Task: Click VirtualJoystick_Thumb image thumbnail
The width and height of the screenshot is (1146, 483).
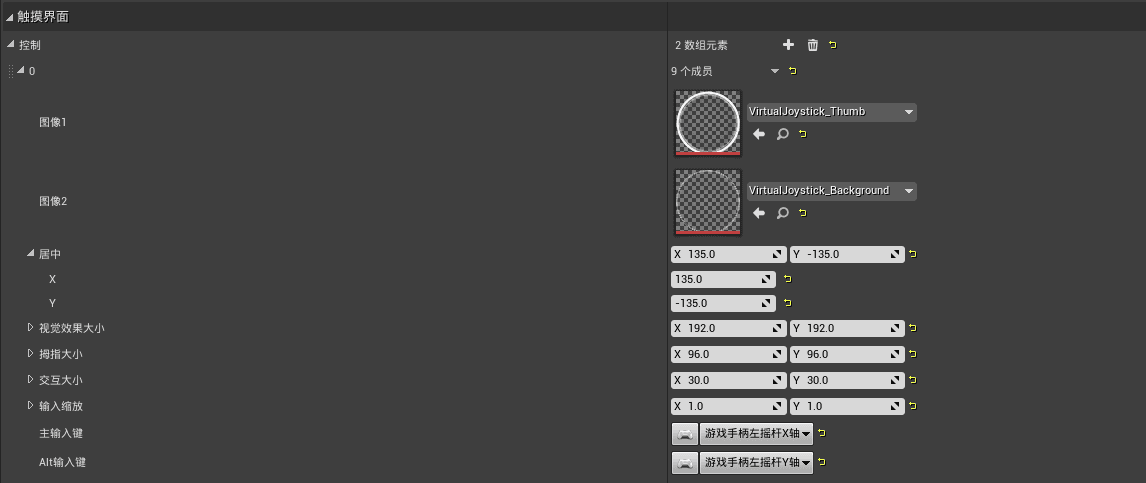Action: click(x=707, y=123)
